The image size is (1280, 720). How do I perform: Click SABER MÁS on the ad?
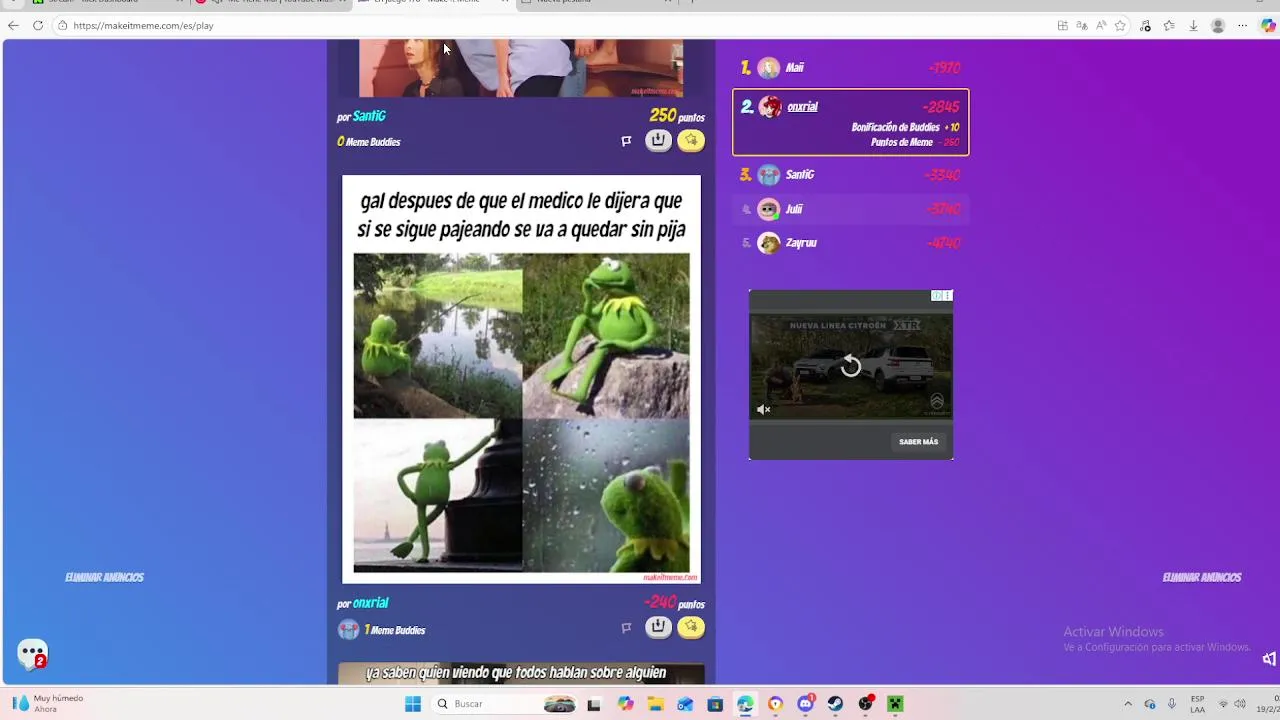coord(918,442)
